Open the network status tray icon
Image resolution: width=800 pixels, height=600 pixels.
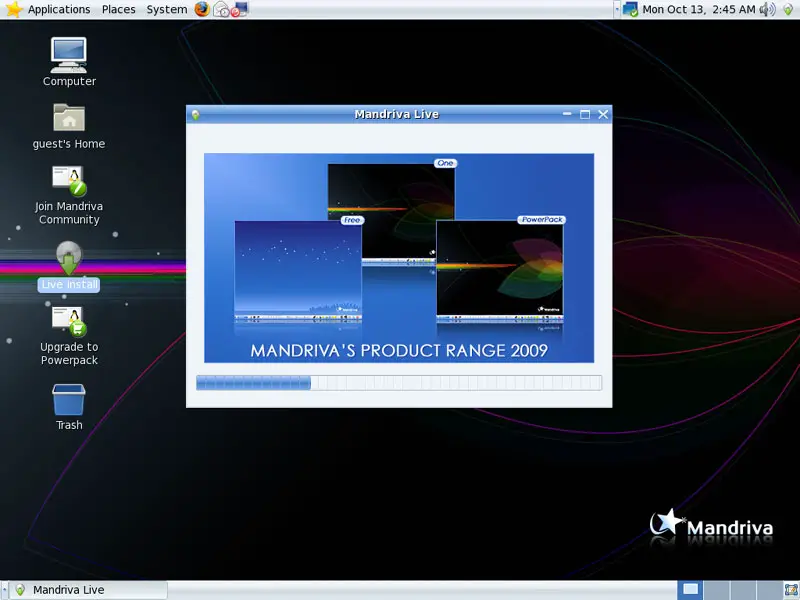(630, 9)
